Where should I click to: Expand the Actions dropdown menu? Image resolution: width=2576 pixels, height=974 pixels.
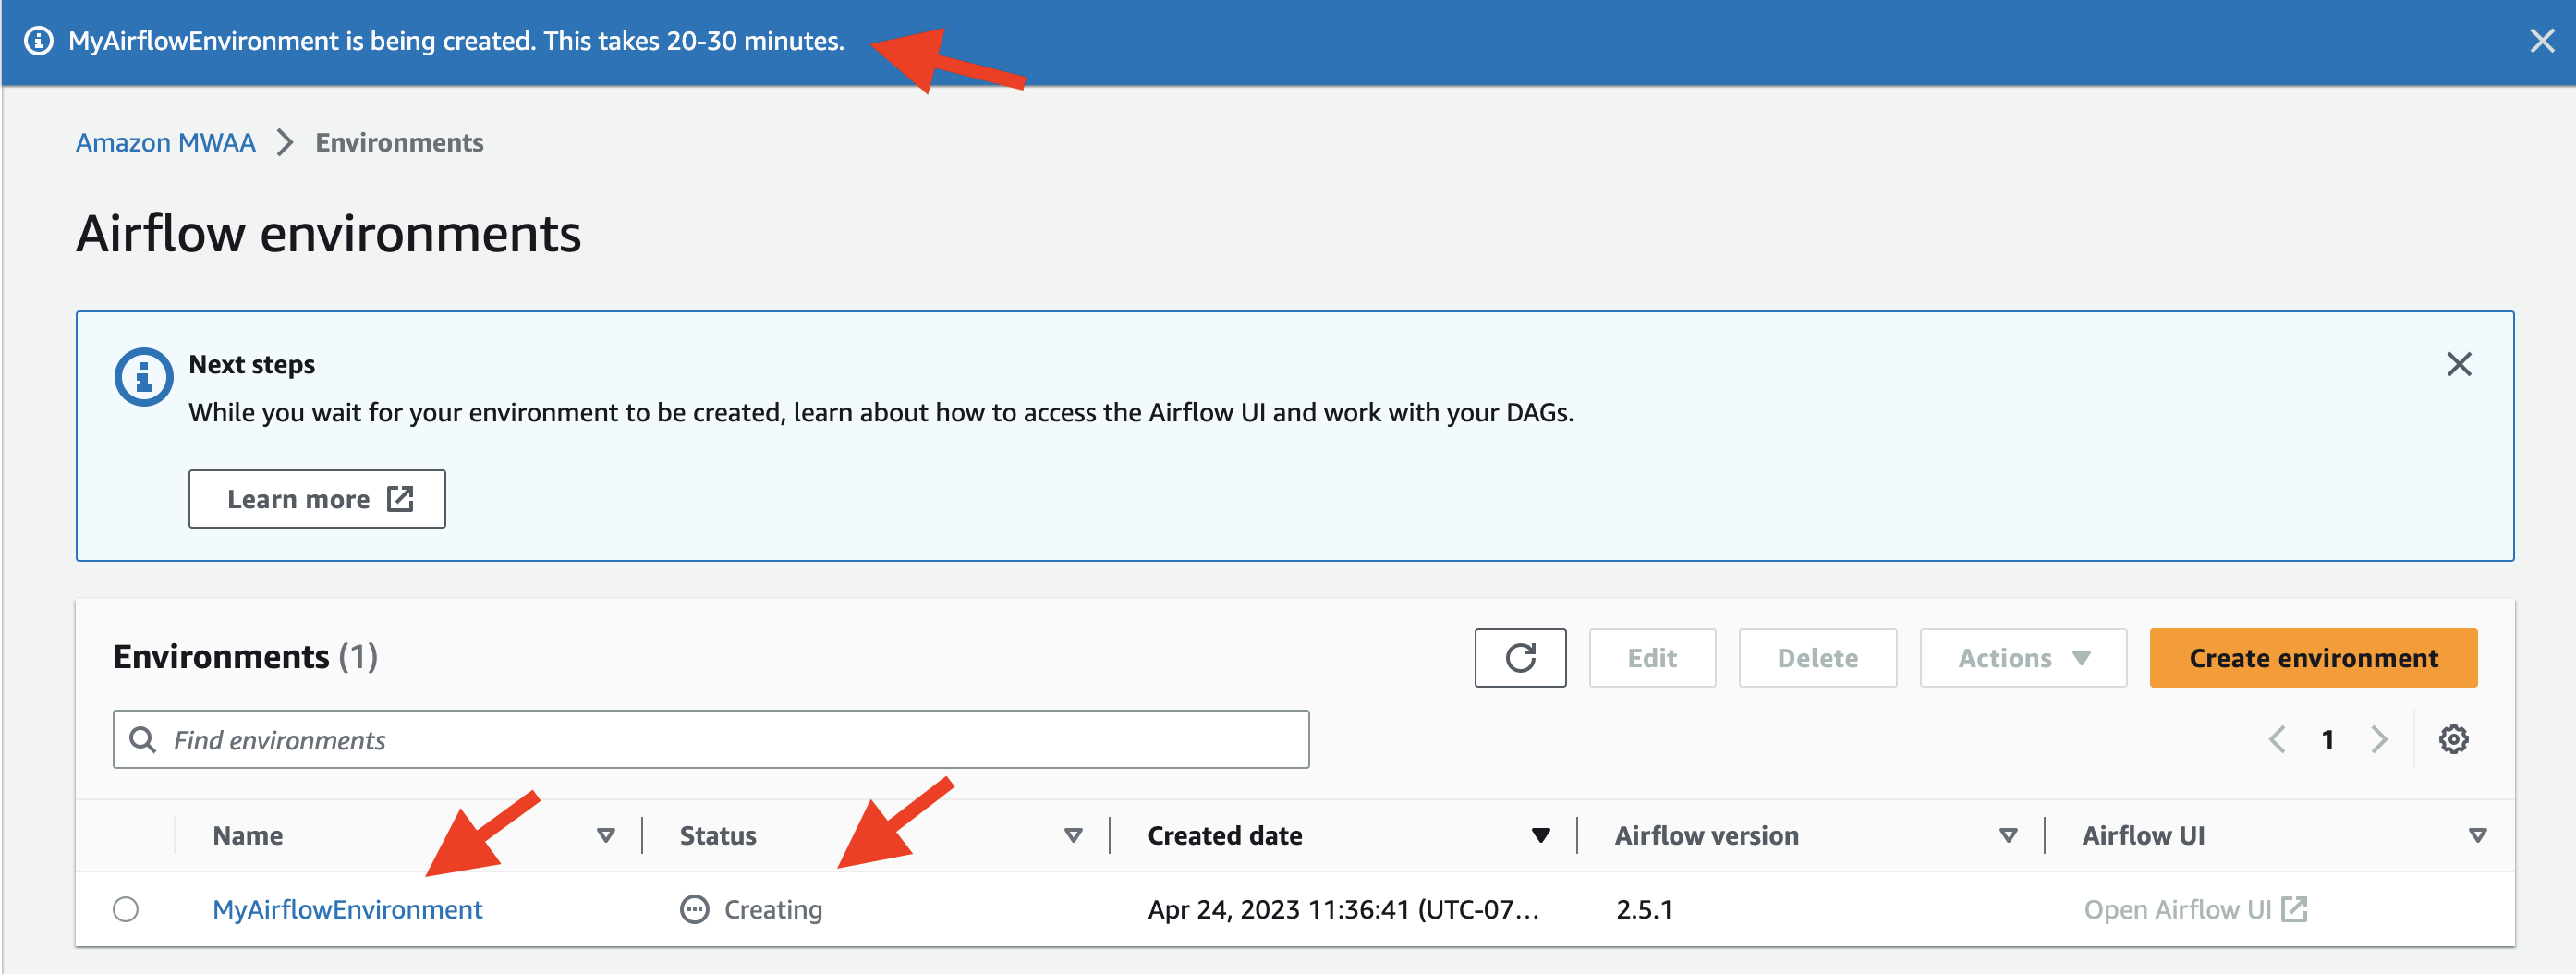click(2023, 658)
